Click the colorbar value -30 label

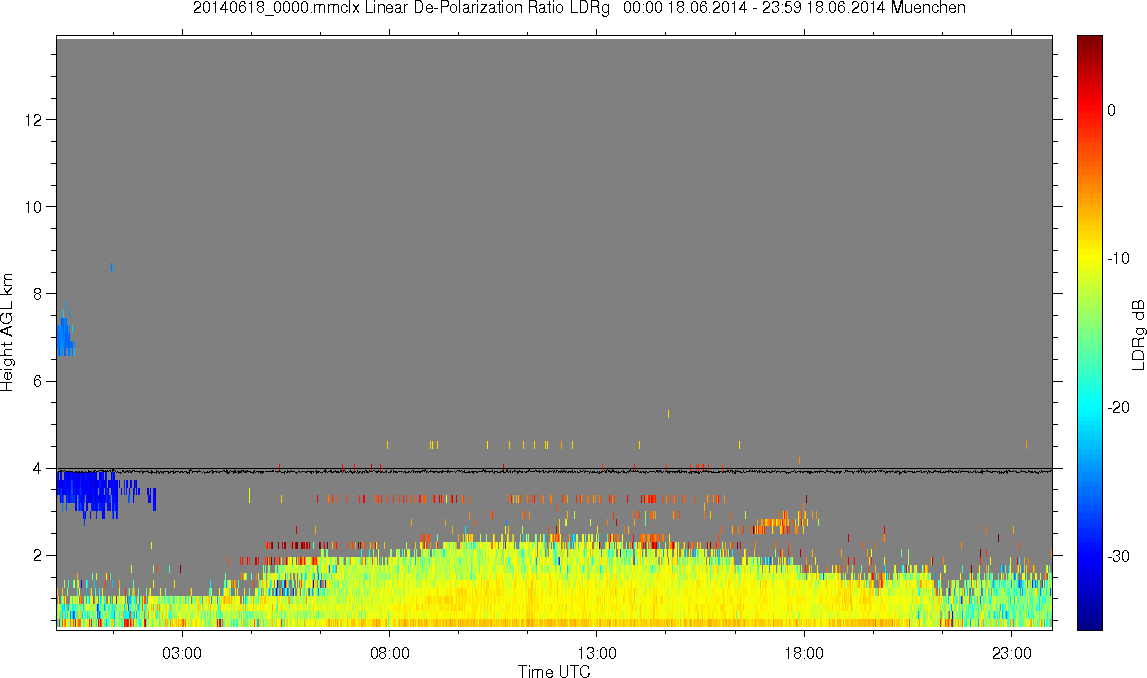pyautogui.click(x=1118, y=557)
